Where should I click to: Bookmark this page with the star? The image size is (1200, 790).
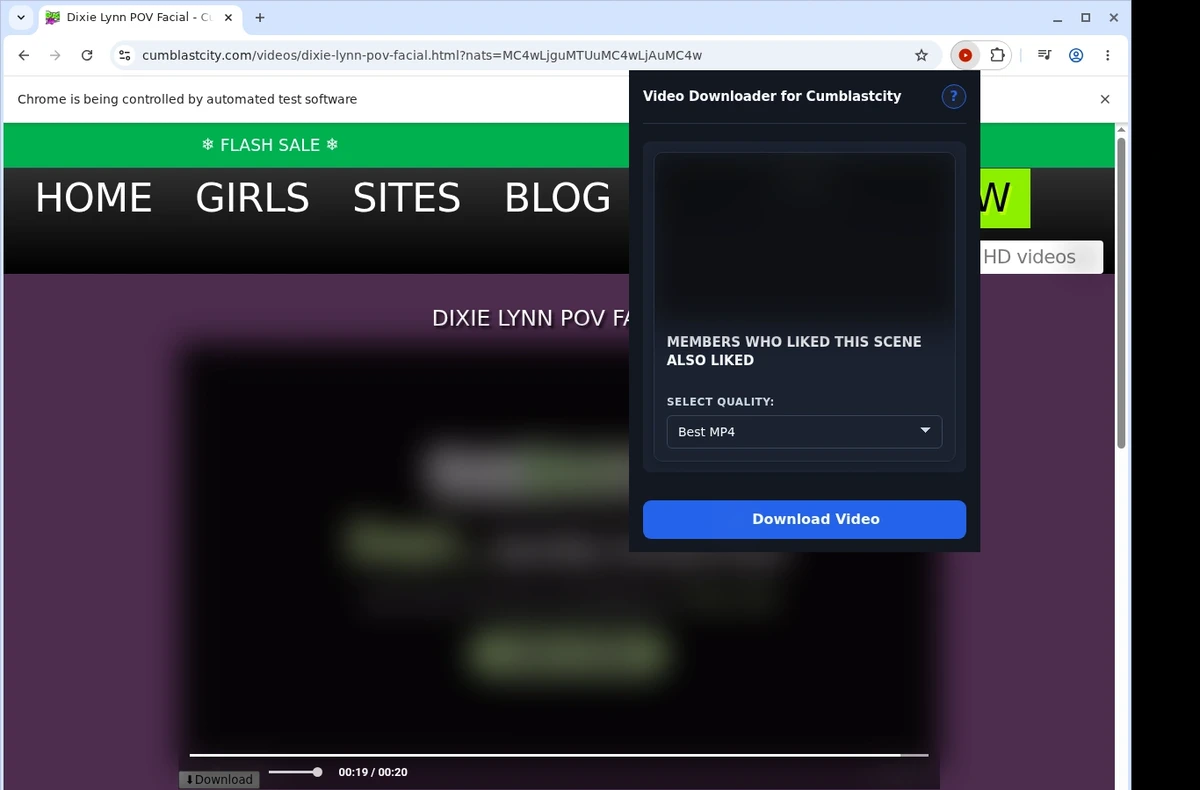click(921, 56)
